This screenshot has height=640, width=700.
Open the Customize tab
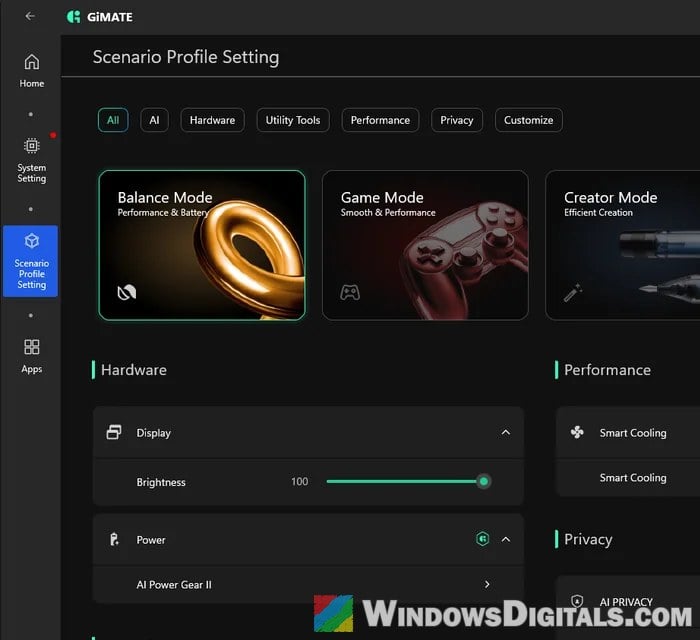coord(529,120)
